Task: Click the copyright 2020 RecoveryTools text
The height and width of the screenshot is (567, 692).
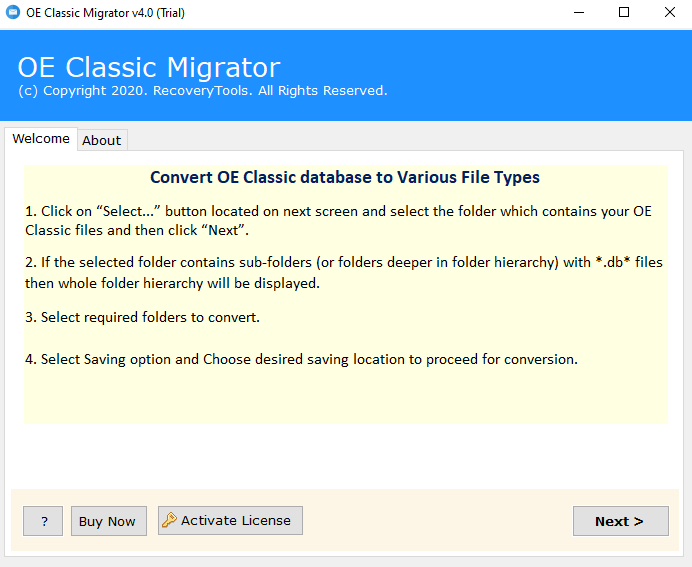Action: point(203,90)
